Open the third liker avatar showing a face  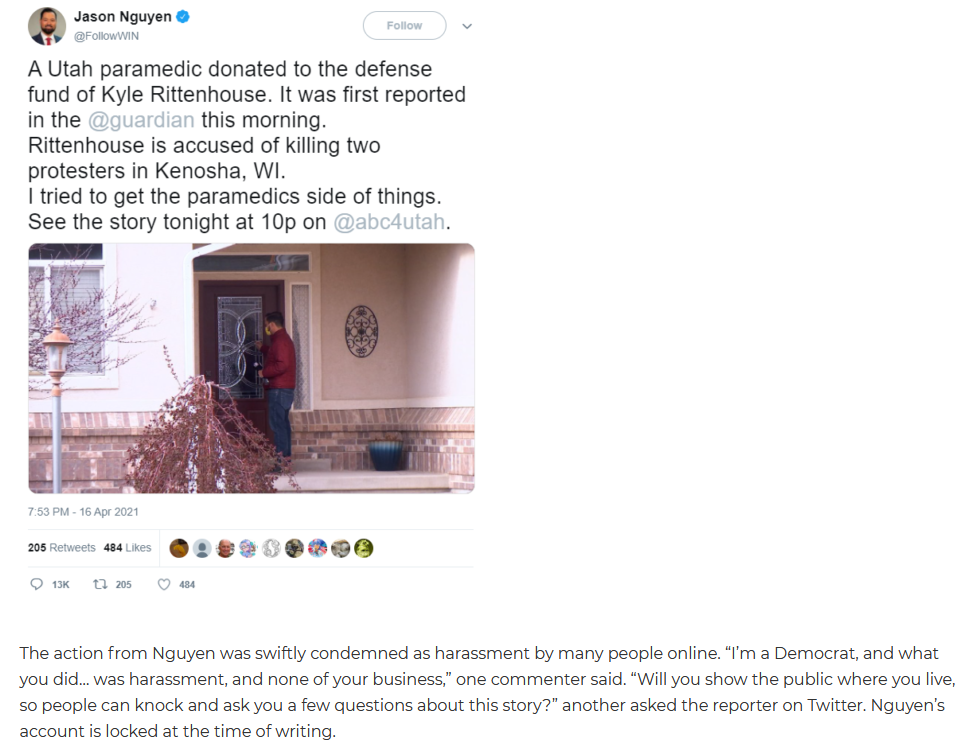pos(225,548)
